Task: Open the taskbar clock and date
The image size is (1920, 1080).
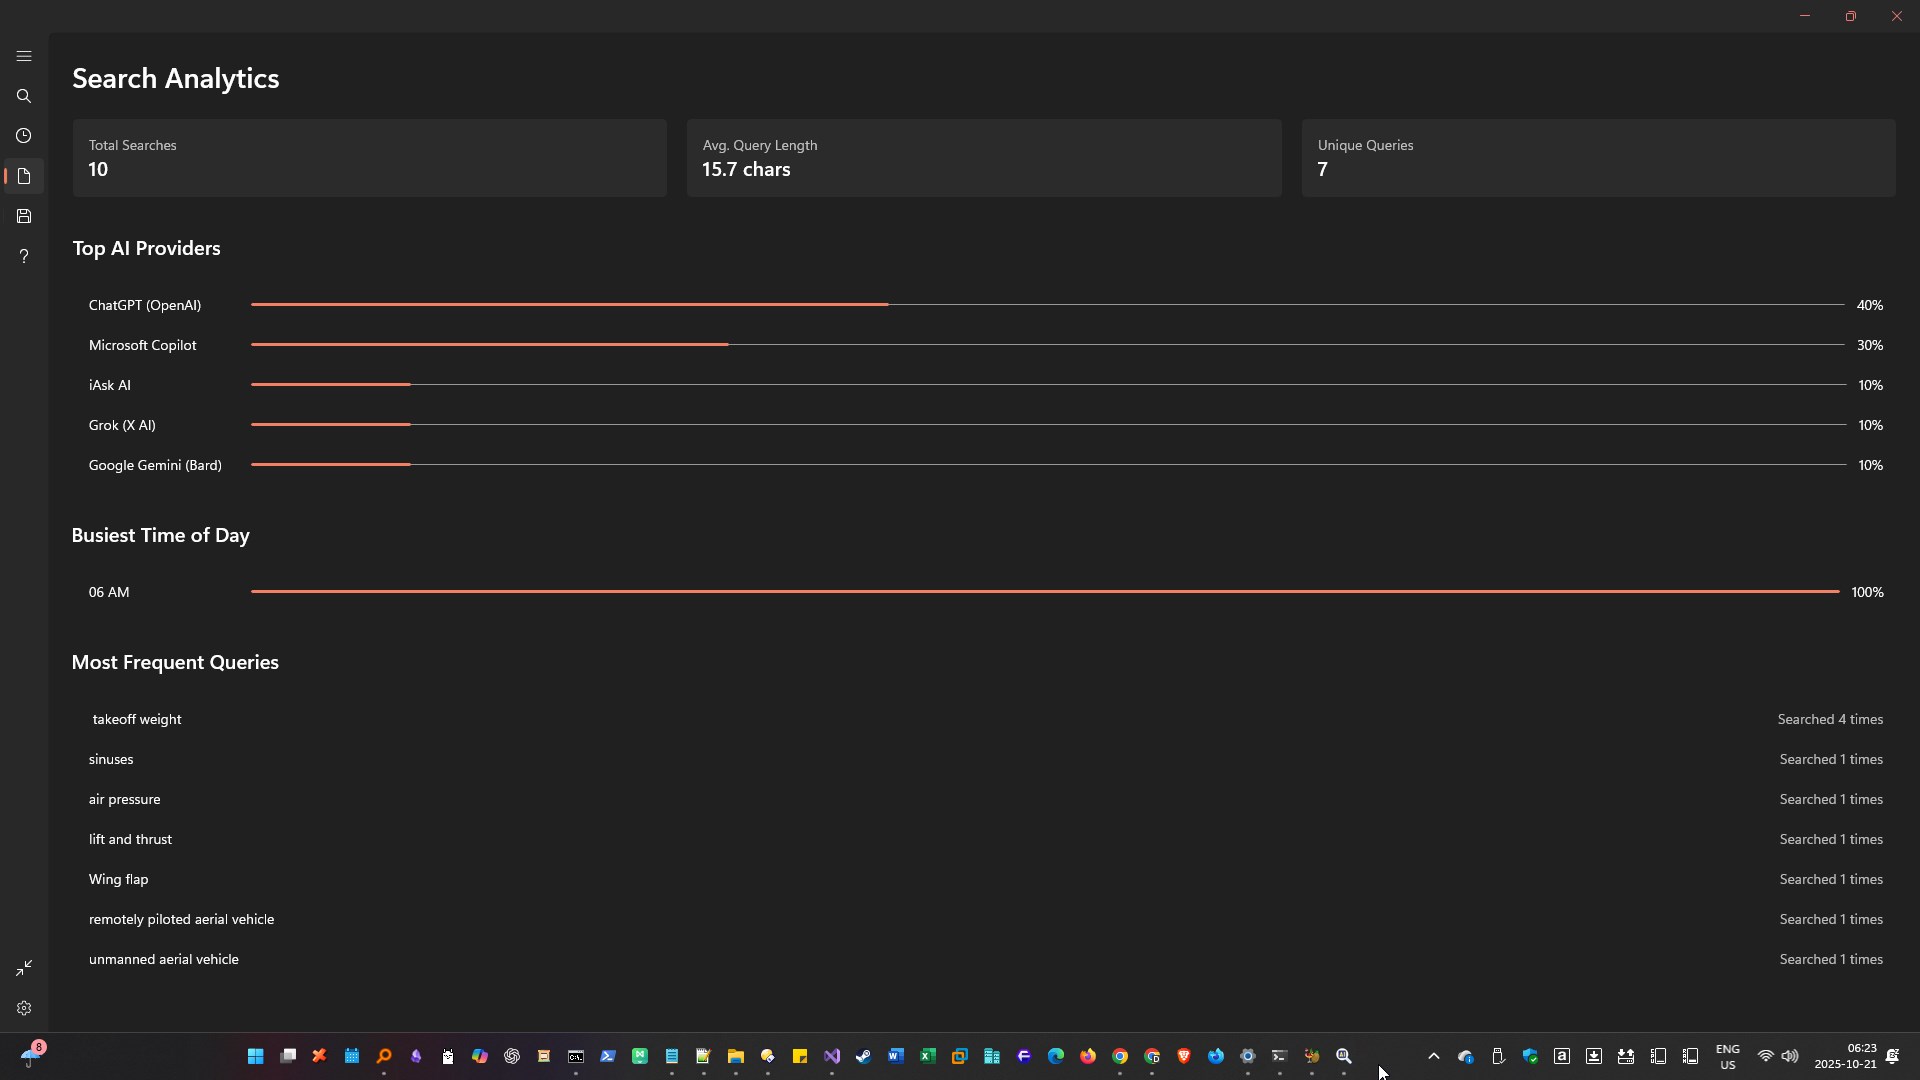Action: coord(1845,1056)
